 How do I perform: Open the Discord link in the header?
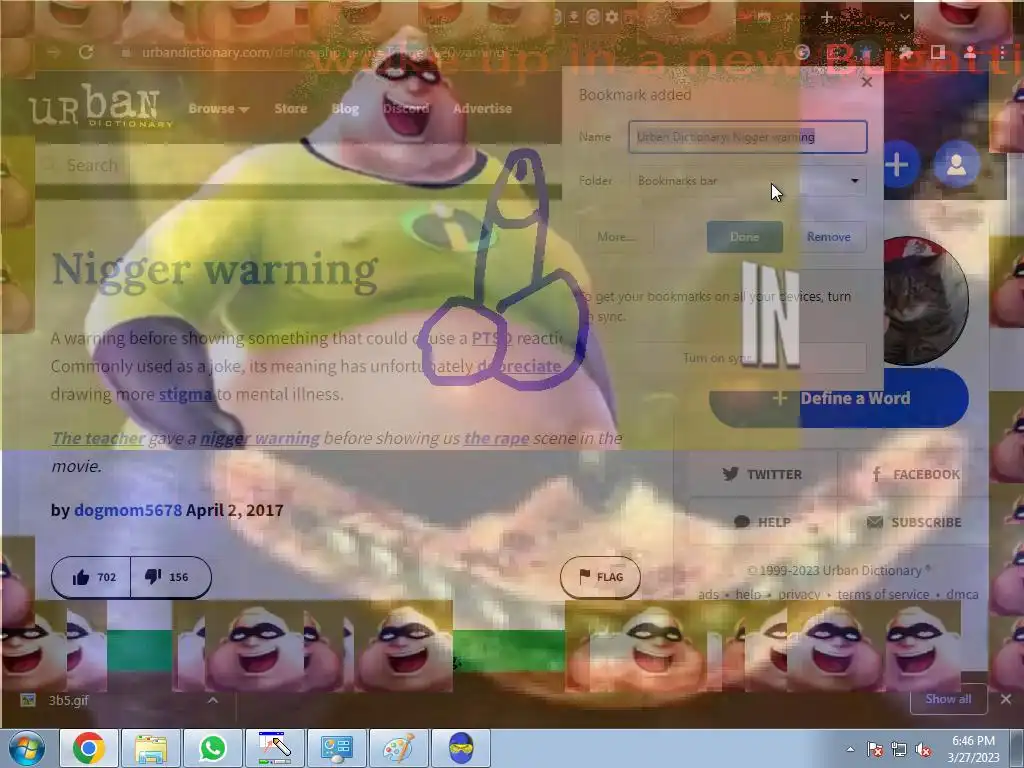pos(406,108)
